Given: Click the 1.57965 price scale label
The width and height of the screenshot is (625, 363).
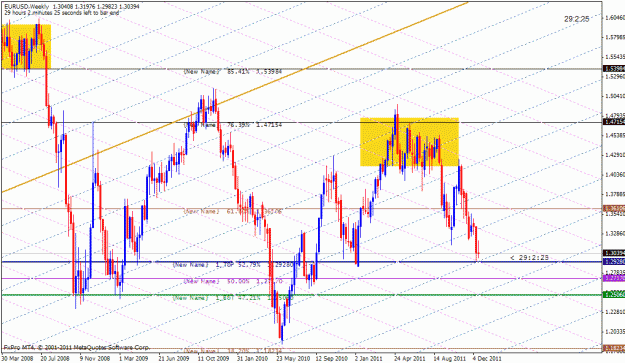Looking at the screenshot, I should (615, 37).
